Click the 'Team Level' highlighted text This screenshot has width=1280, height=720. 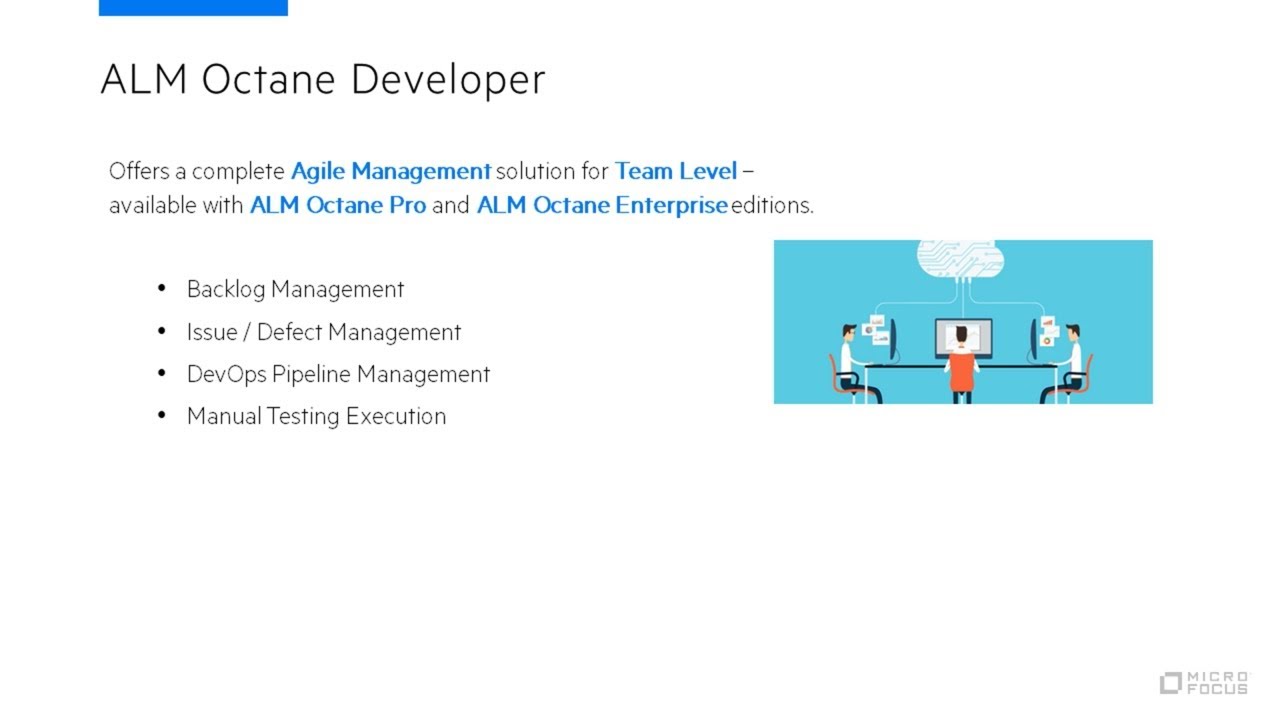tap(676, 171)
